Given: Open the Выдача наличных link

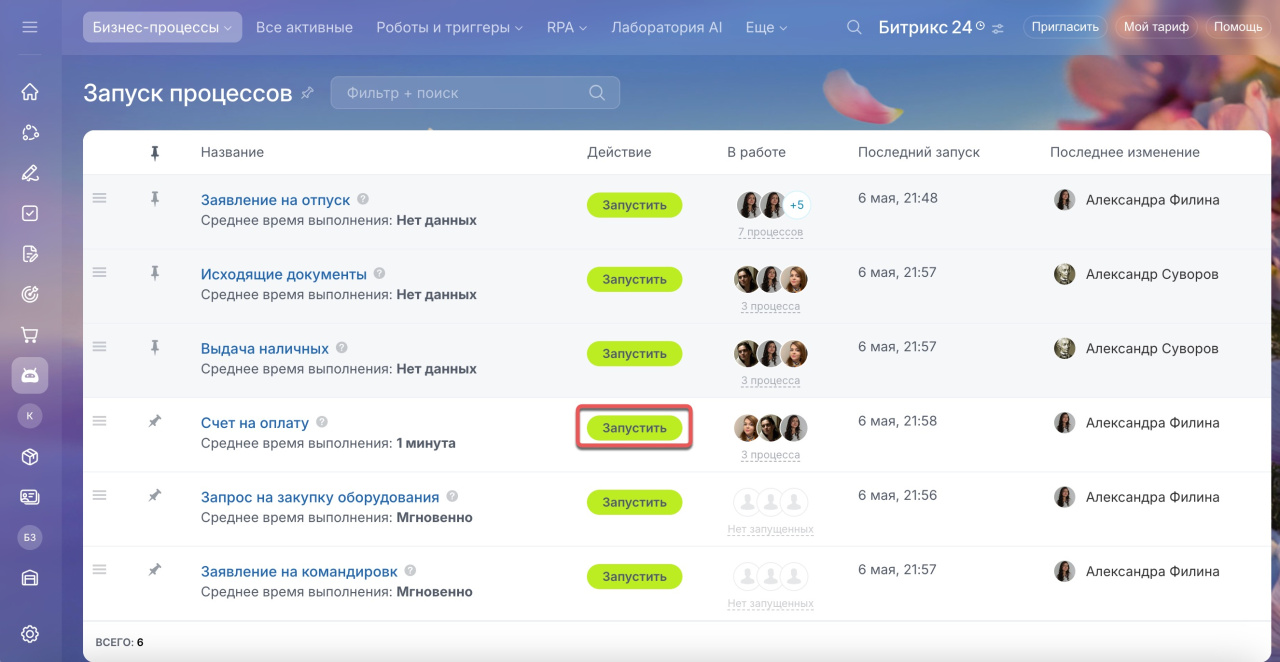Looking at the screenshot, I should pos(265,349).
